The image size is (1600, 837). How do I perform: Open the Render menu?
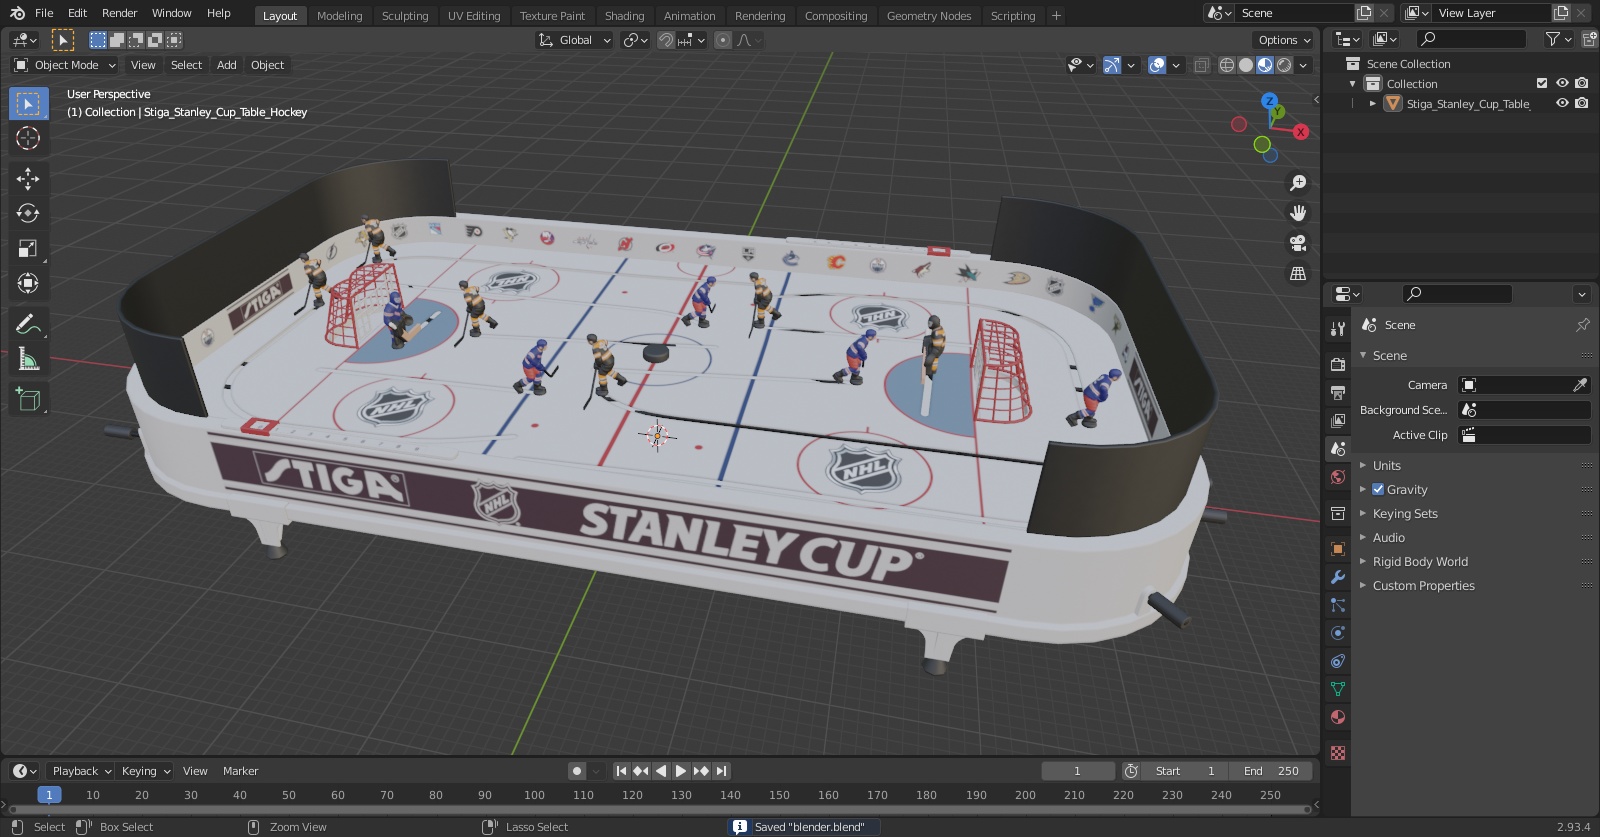pyautogui.click(x=119, y=13)
